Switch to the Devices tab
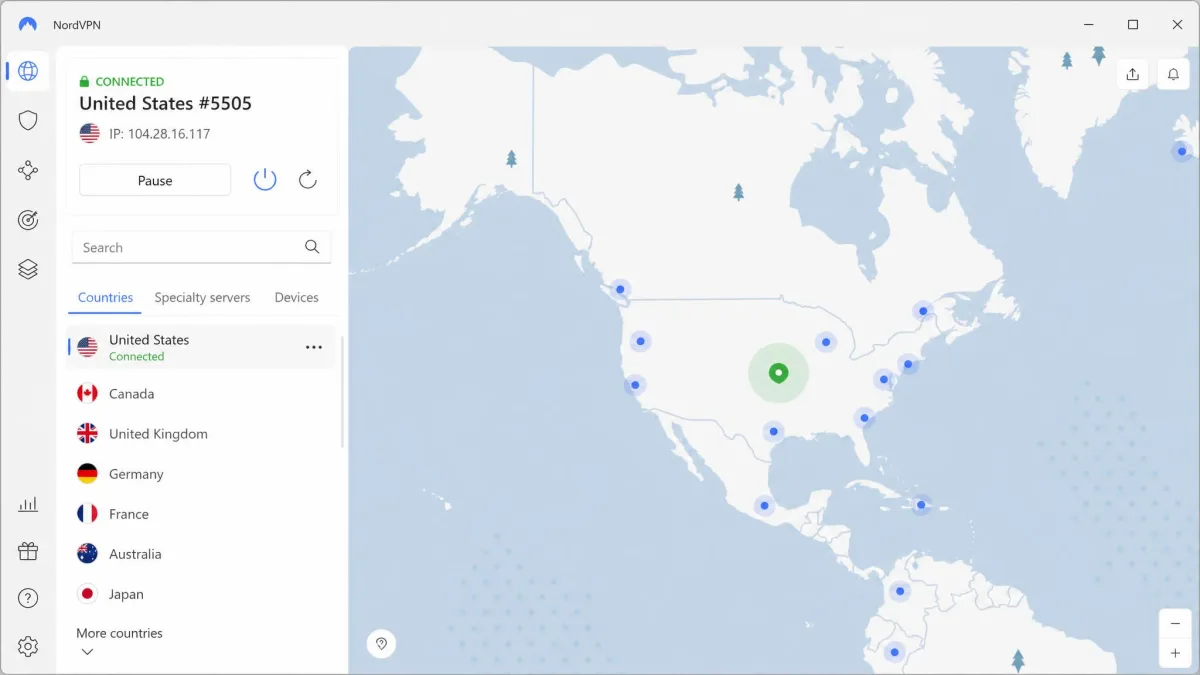The width and height of the screenshot is (1200, 675). coord(296,297)
